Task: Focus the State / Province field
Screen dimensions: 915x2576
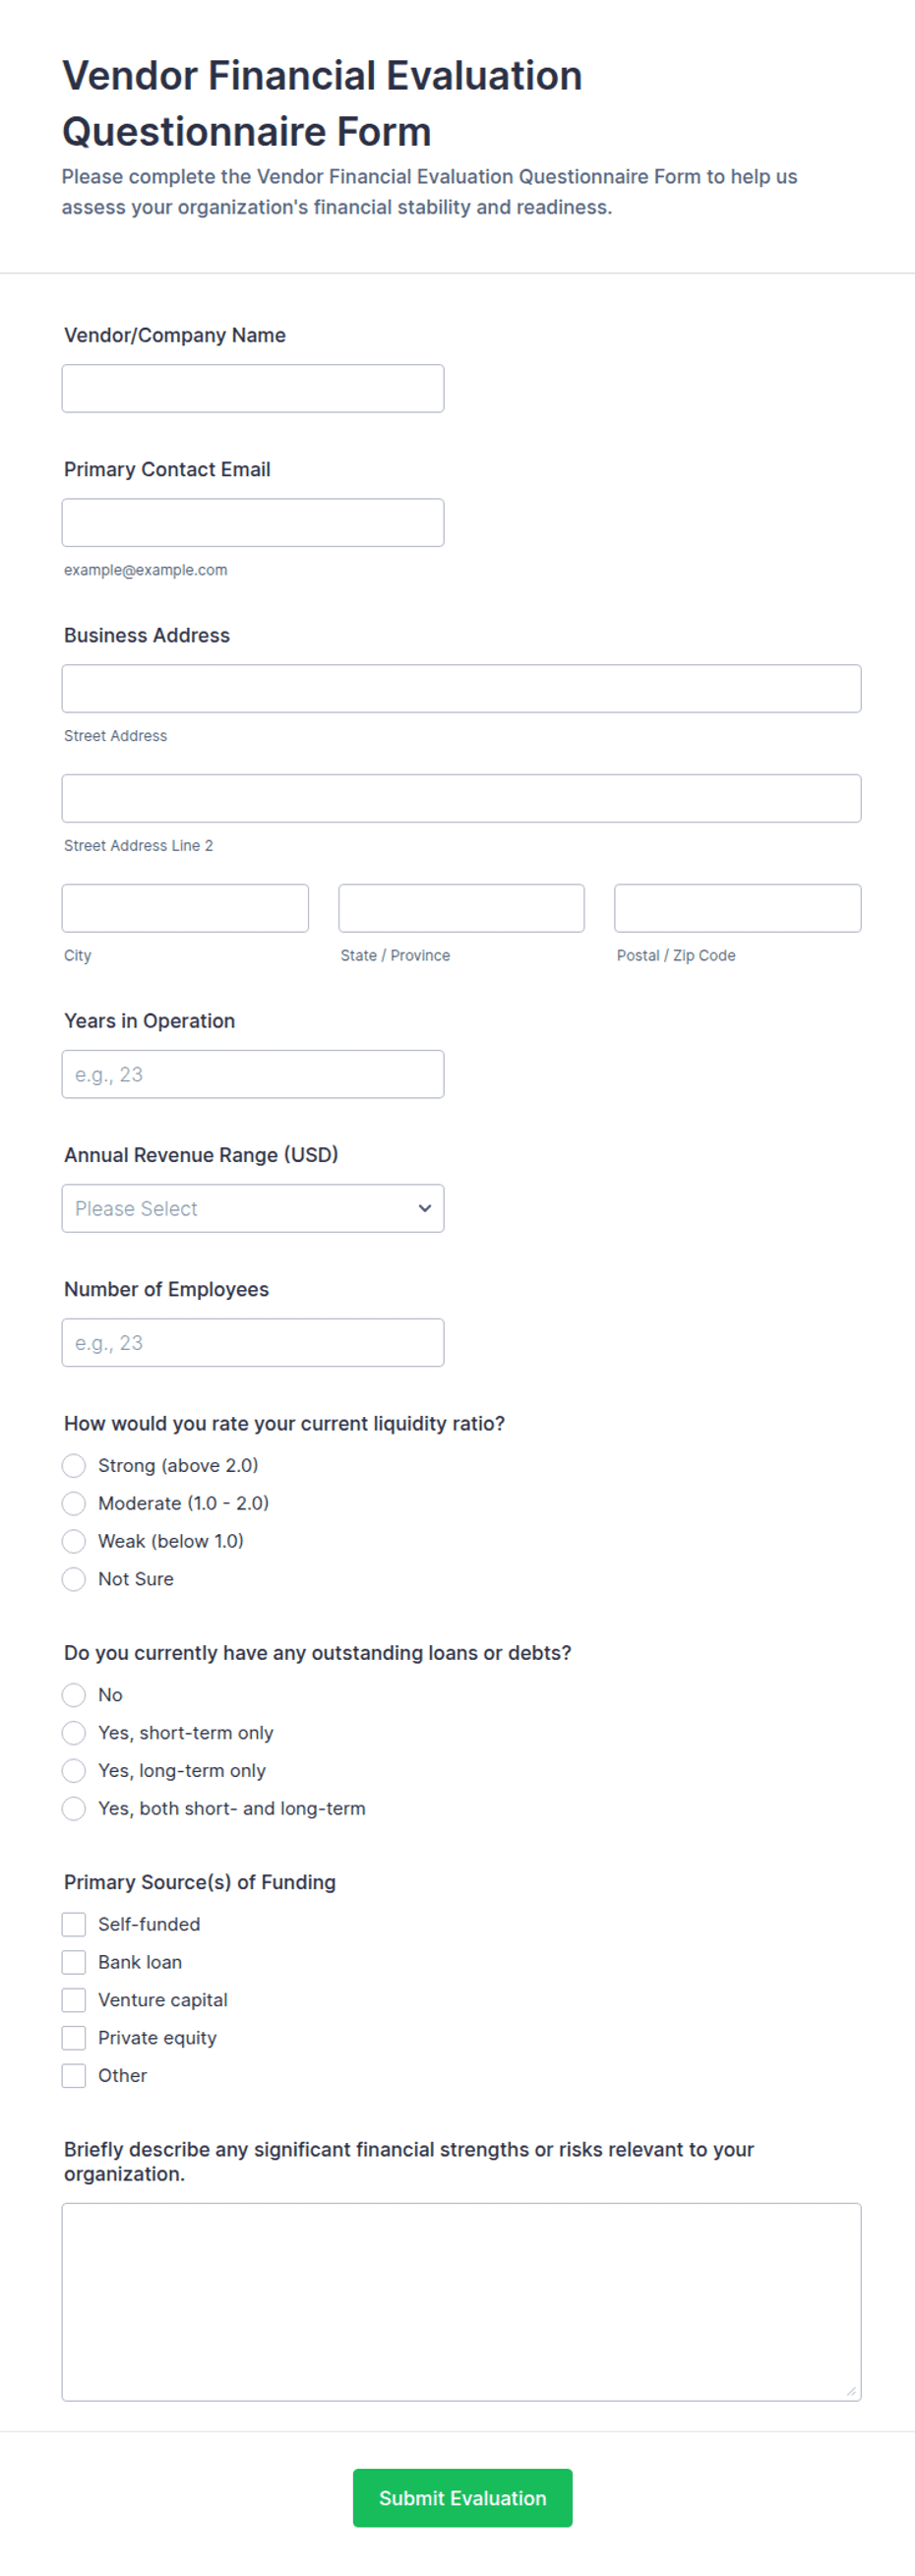Action: pyautogui.click(x=461, y=908)
